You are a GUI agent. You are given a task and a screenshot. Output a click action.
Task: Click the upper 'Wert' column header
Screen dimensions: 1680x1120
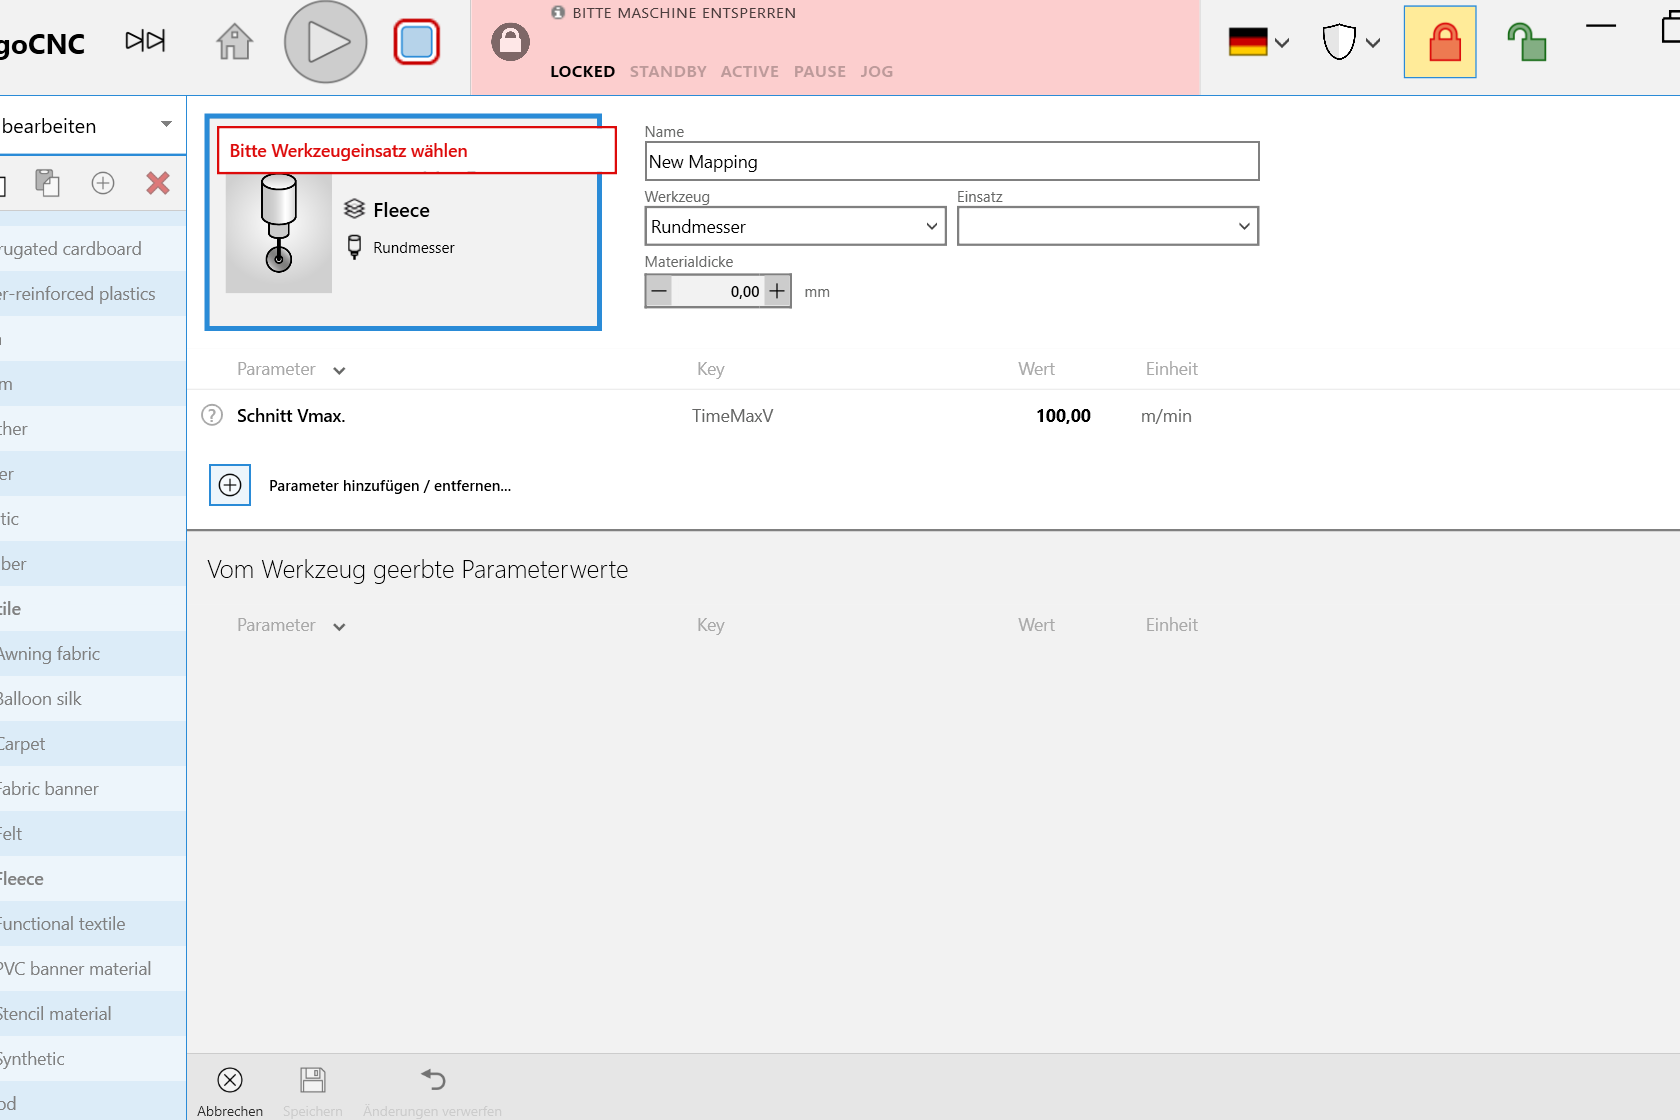click(1037, 369)
